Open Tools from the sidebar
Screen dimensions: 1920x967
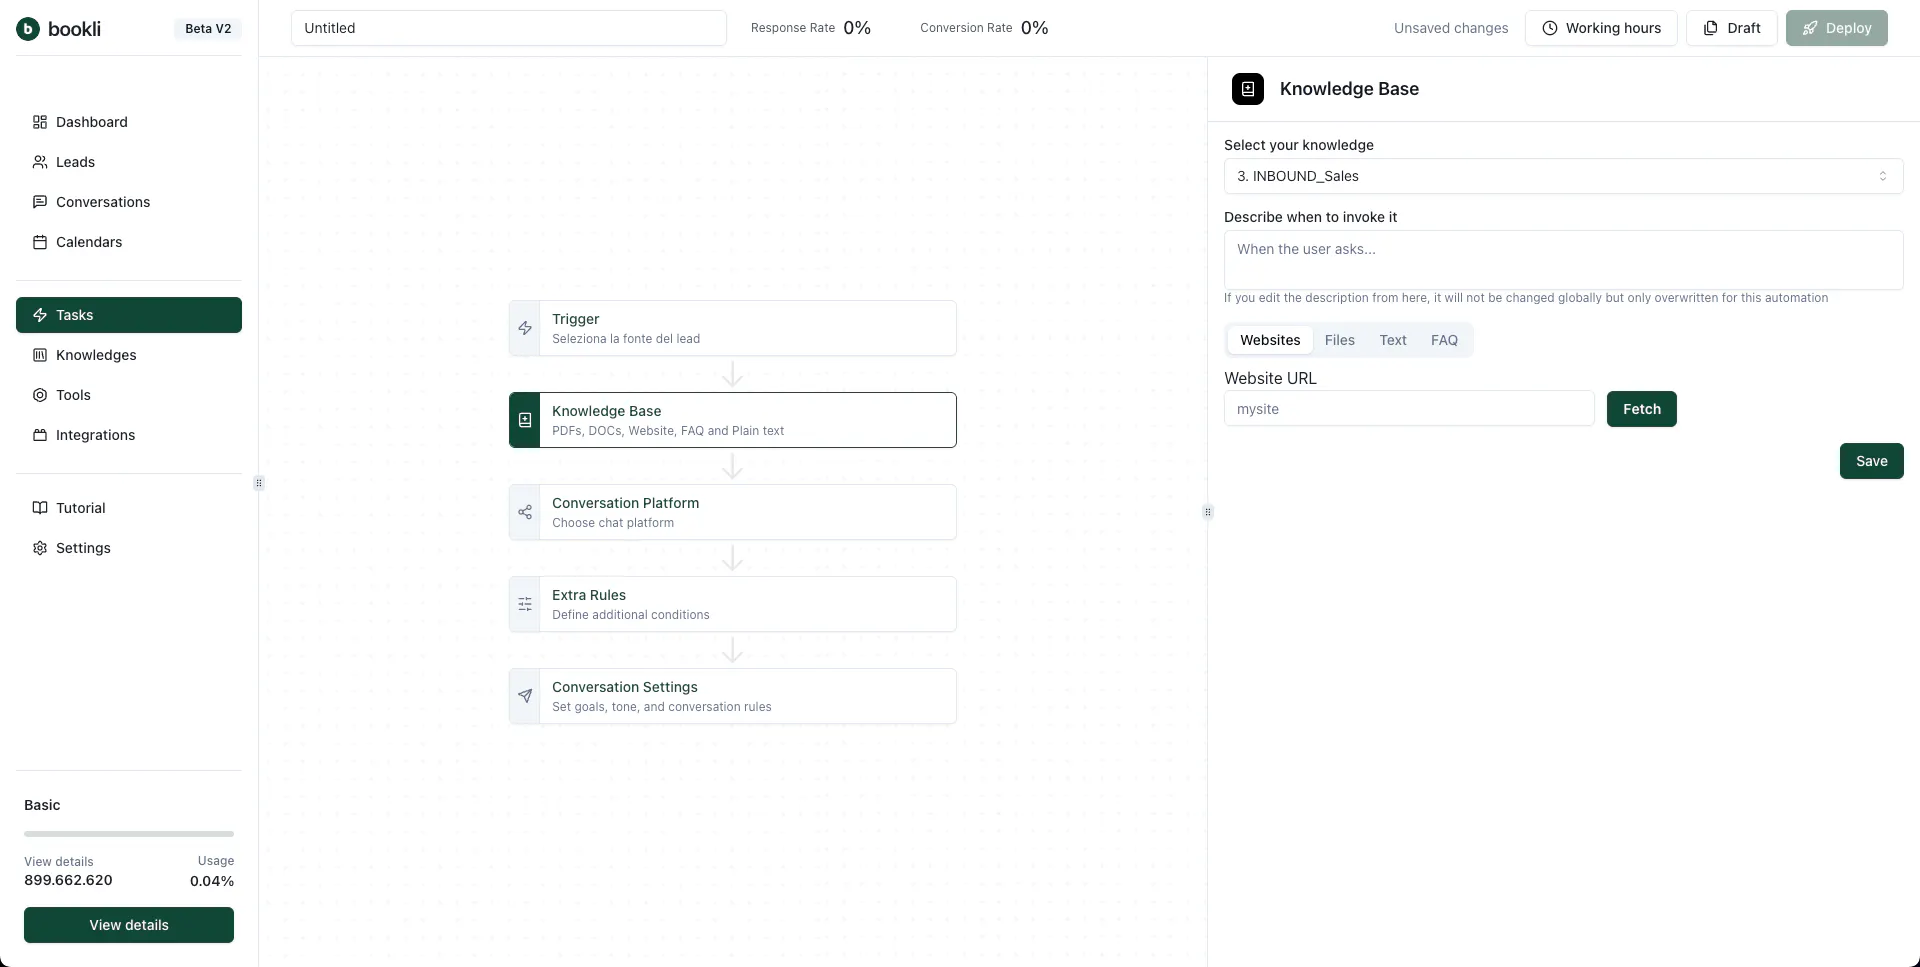[129, 395]
